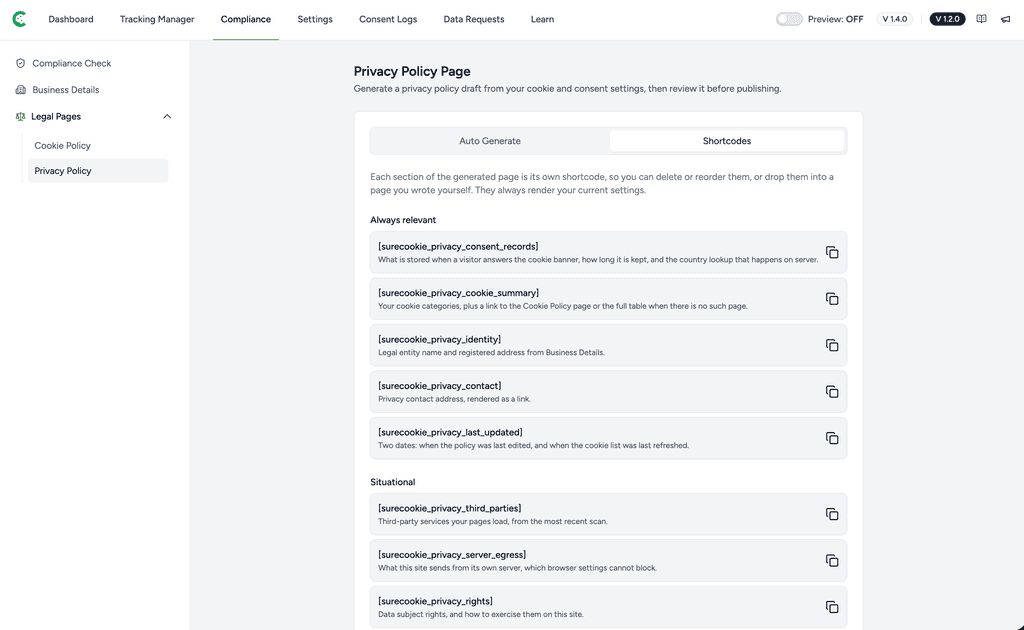This screenshot has height=630, width=1024.
Task: Open the Cookie Policy page
Action: point(63,146)
